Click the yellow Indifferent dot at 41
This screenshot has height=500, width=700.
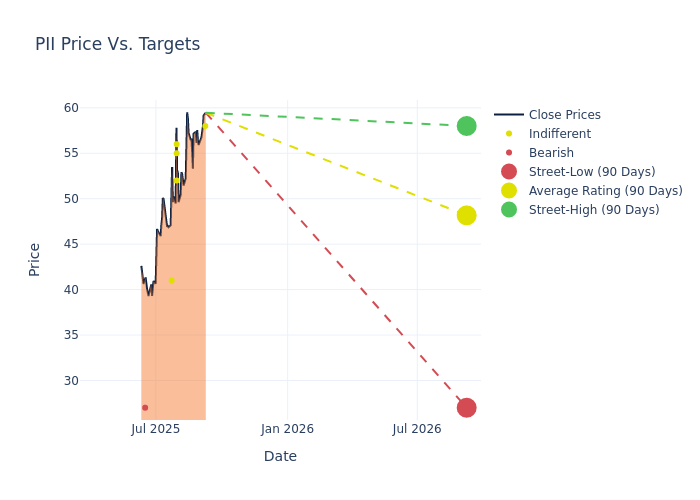pos(171,280)
